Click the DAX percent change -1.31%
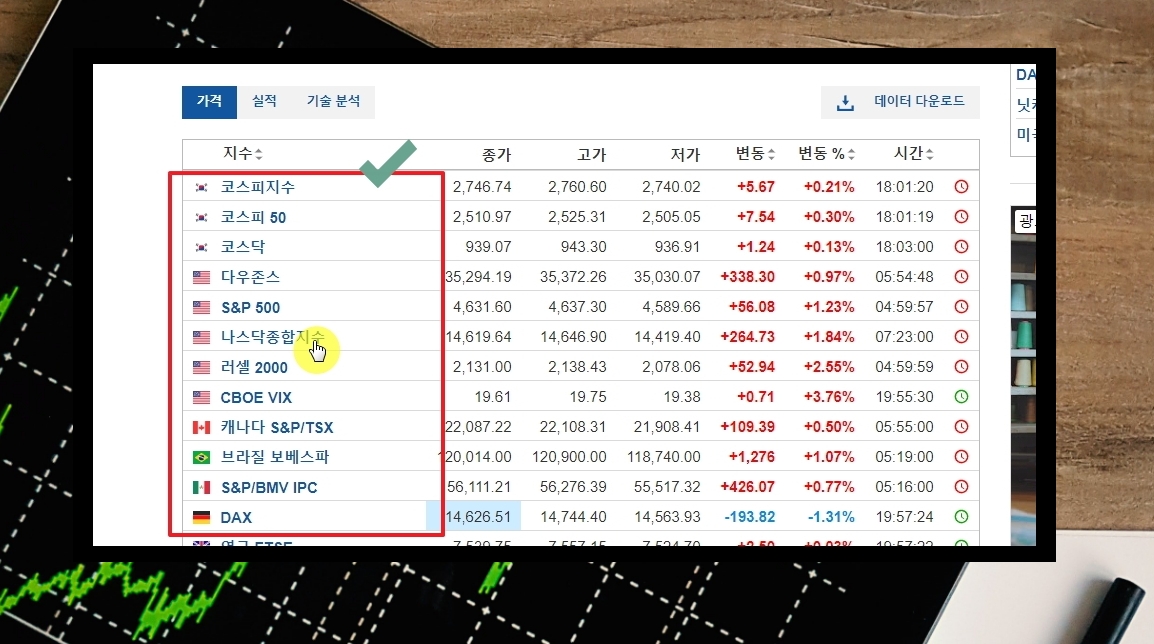The height and width of the screenshot is (644, 1154). [x=831, y=517]
